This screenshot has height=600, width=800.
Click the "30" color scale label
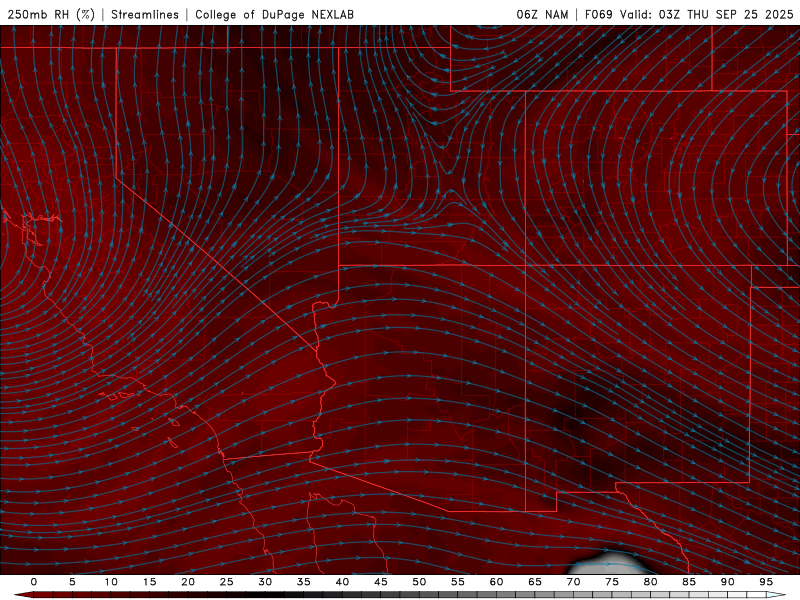(x=265, y=582)
